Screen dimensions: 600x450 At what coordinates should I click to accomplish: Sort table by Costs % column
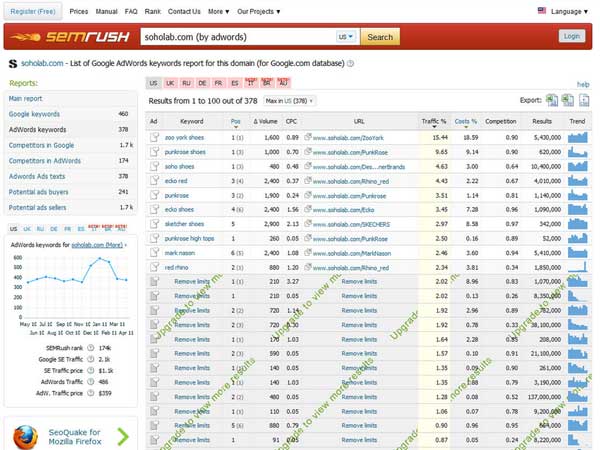(x=466, y=122)
